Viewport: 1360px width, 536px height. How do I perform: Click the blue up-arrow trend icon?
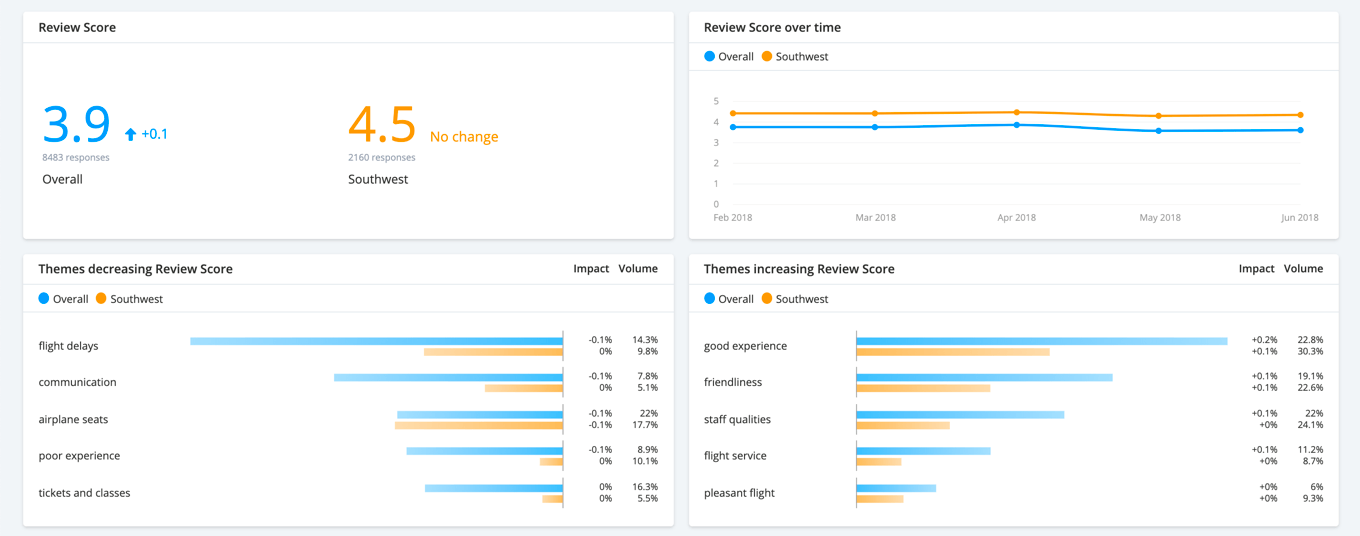pos(130,134)
